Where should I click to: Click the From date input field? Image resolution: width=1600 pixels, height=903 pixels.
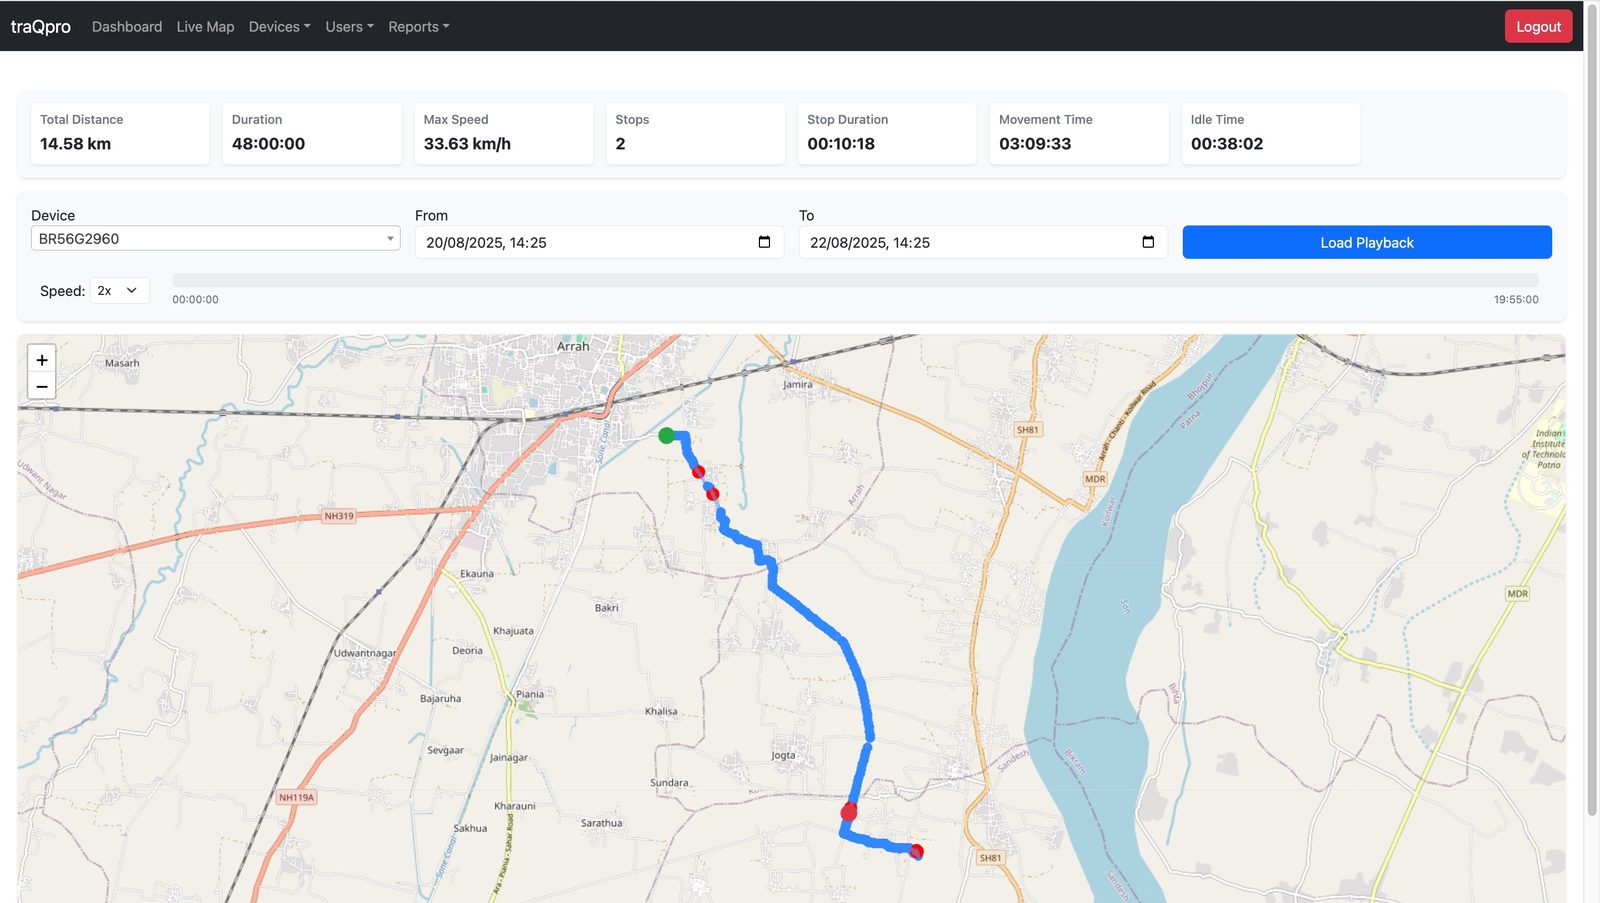pos(599,242)
